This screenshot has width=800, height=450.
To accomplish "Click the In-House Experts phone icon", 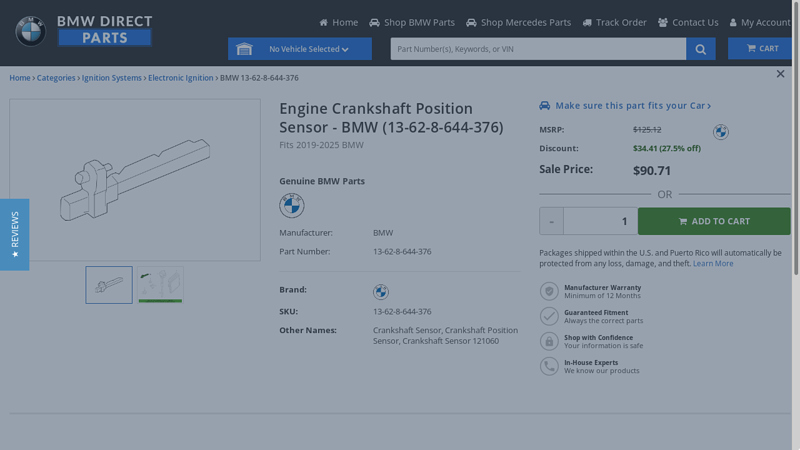I will click(x=549, y=366).
